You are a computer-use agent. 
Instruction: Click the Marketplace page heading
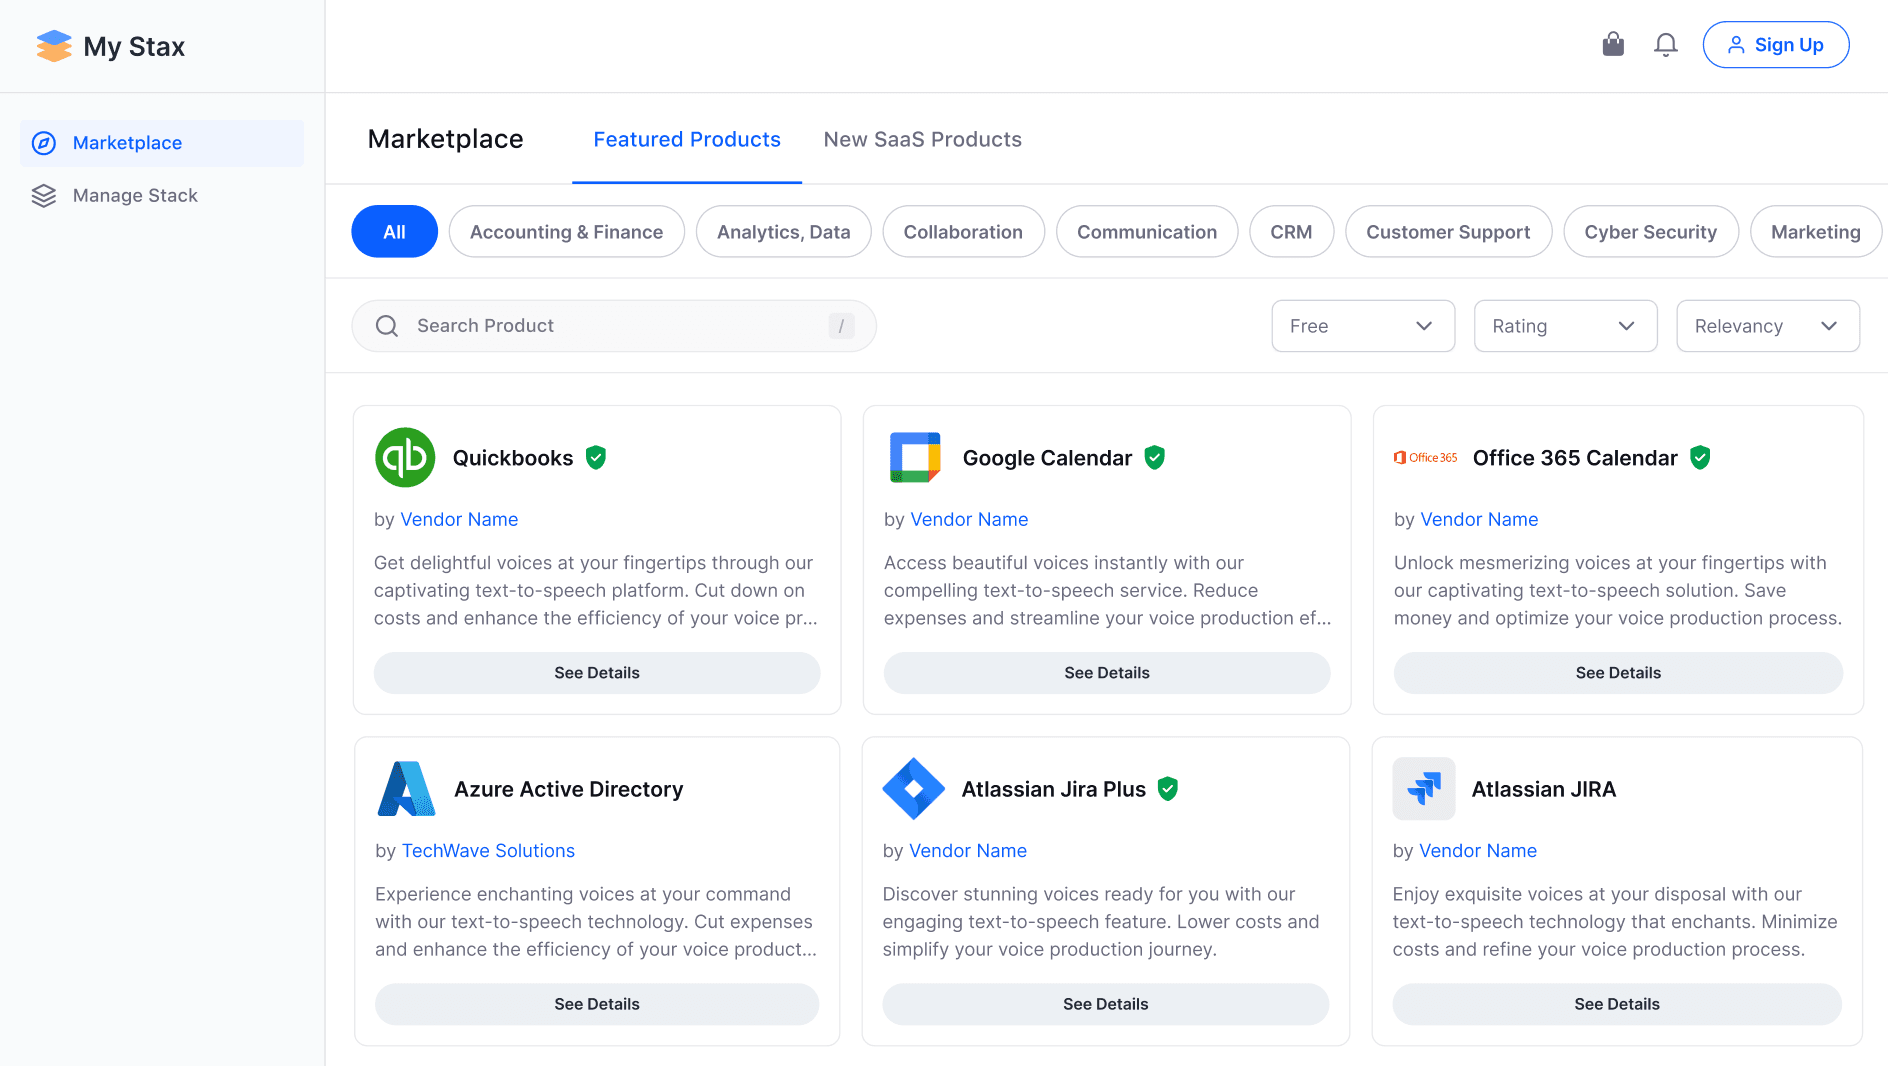(x=446, y=139)
